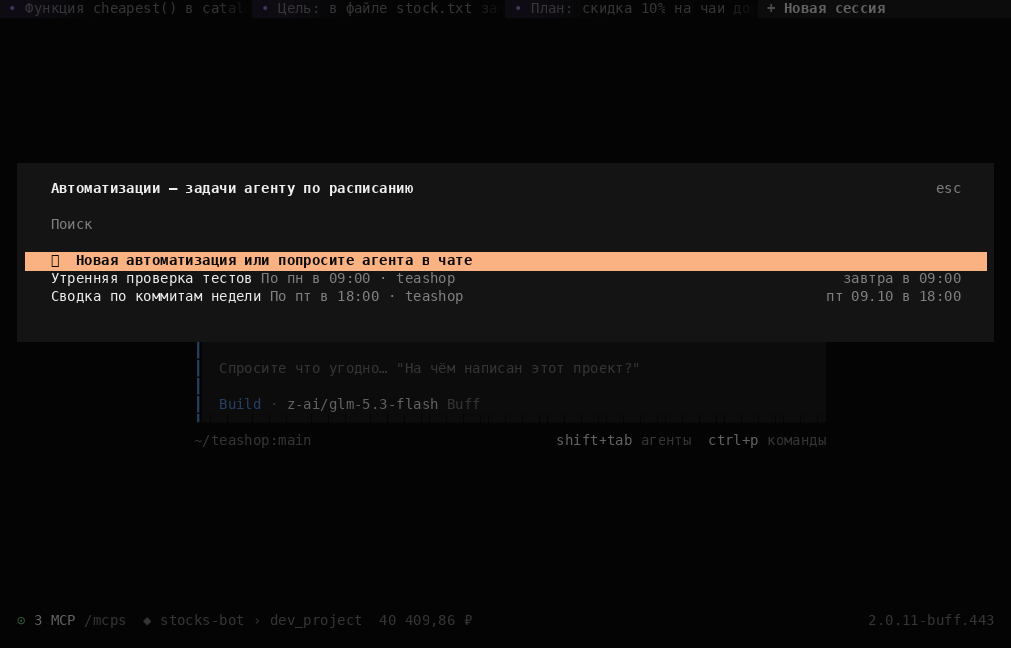The height and width of the screenshot is (648, 1011).
Task: Click the balance "40 409,86 ₽"
Action: (x=426, y=620)
